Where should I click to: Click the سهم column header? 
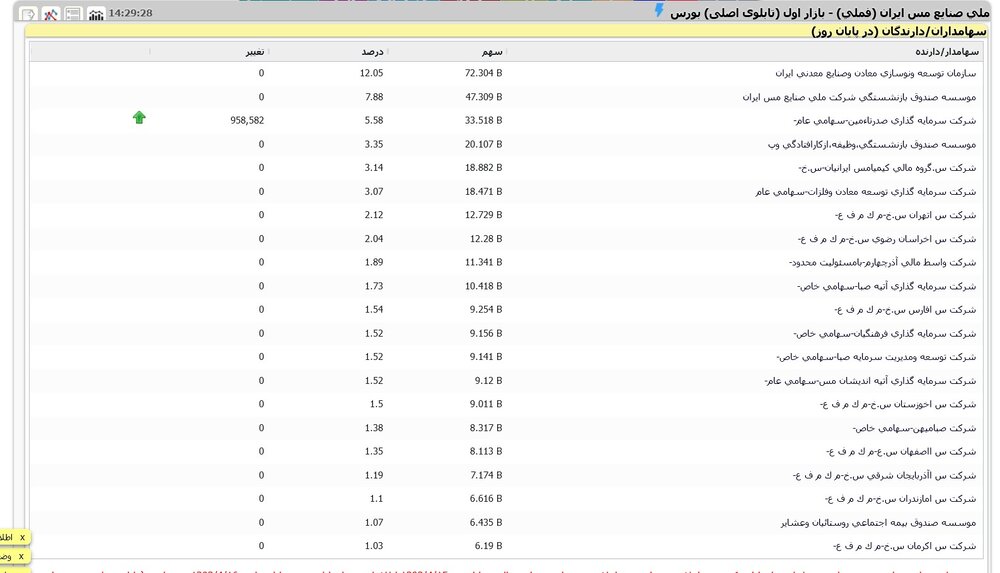coord(491,51)
